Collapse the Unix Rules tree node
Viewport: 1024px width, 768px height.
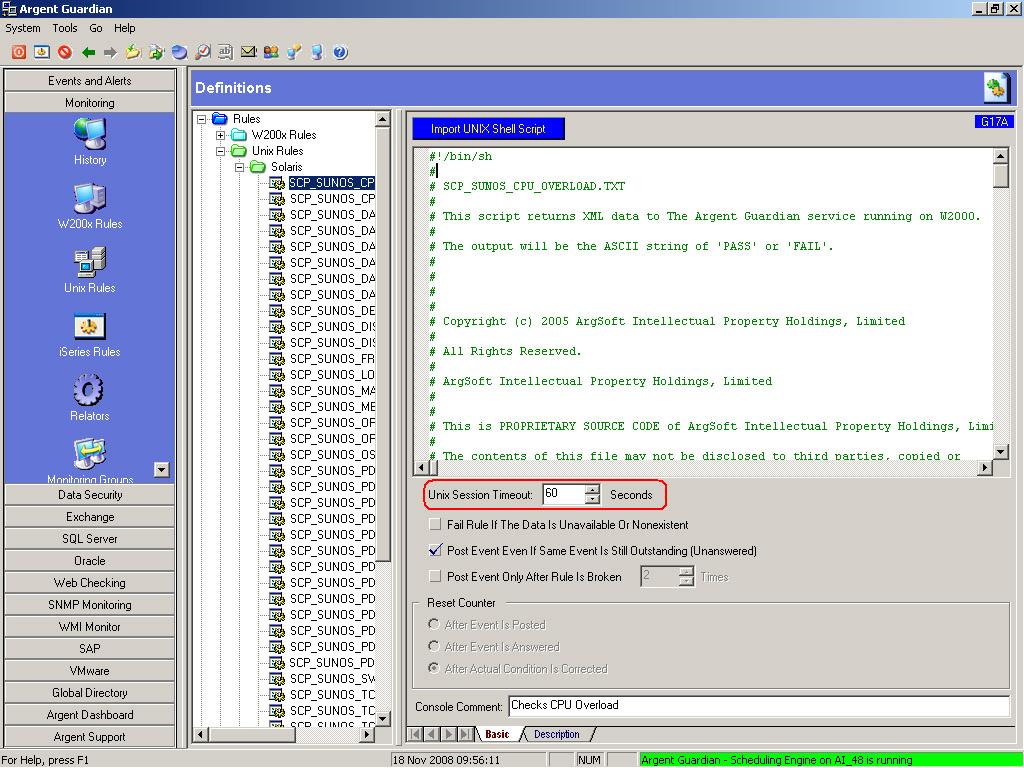click(221, 151)
